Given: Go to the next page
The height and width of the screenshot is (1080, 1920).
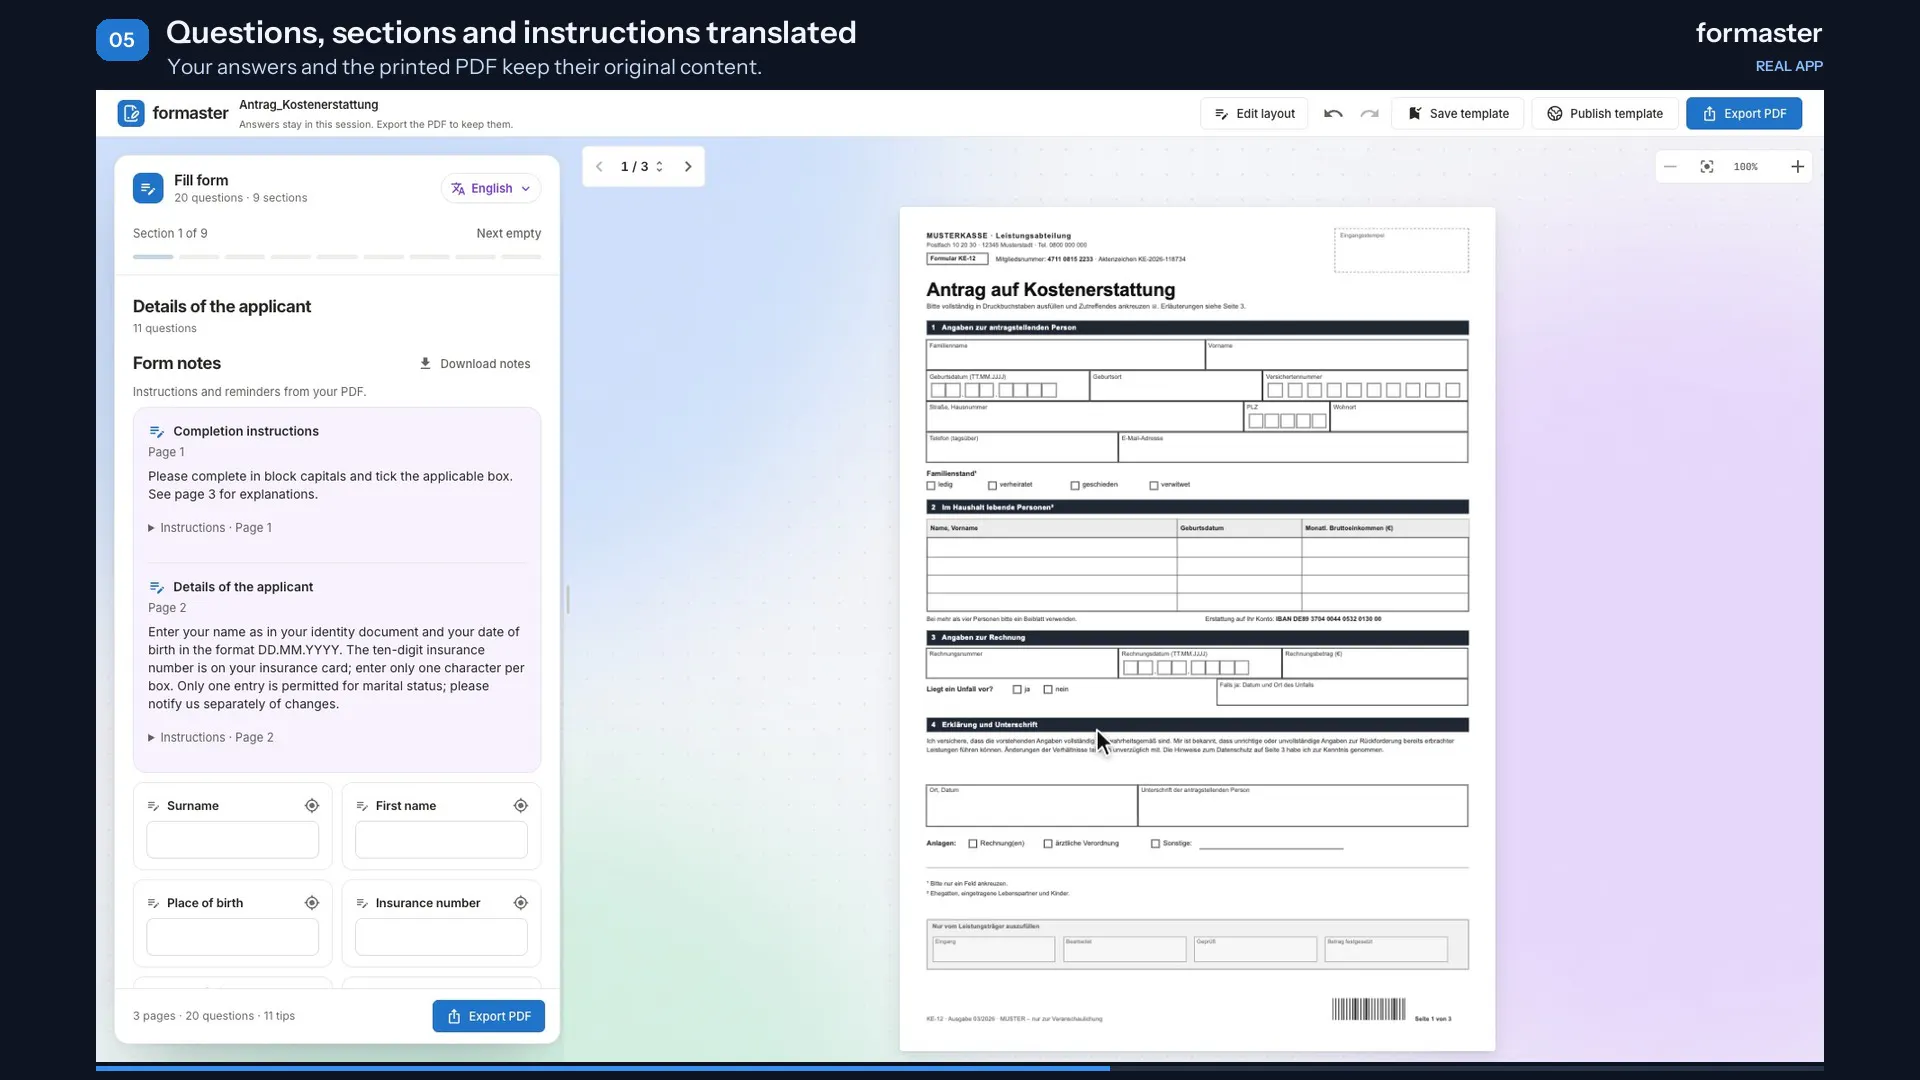Looking at the screenshot, I should tap(688, 167).
